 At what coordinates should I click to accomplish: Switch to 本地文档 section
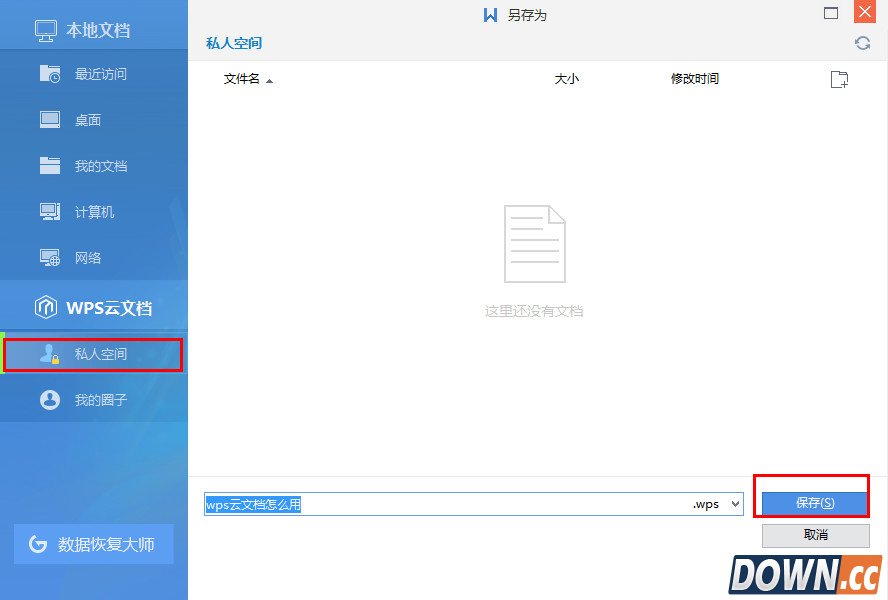(x=82, y=29)
